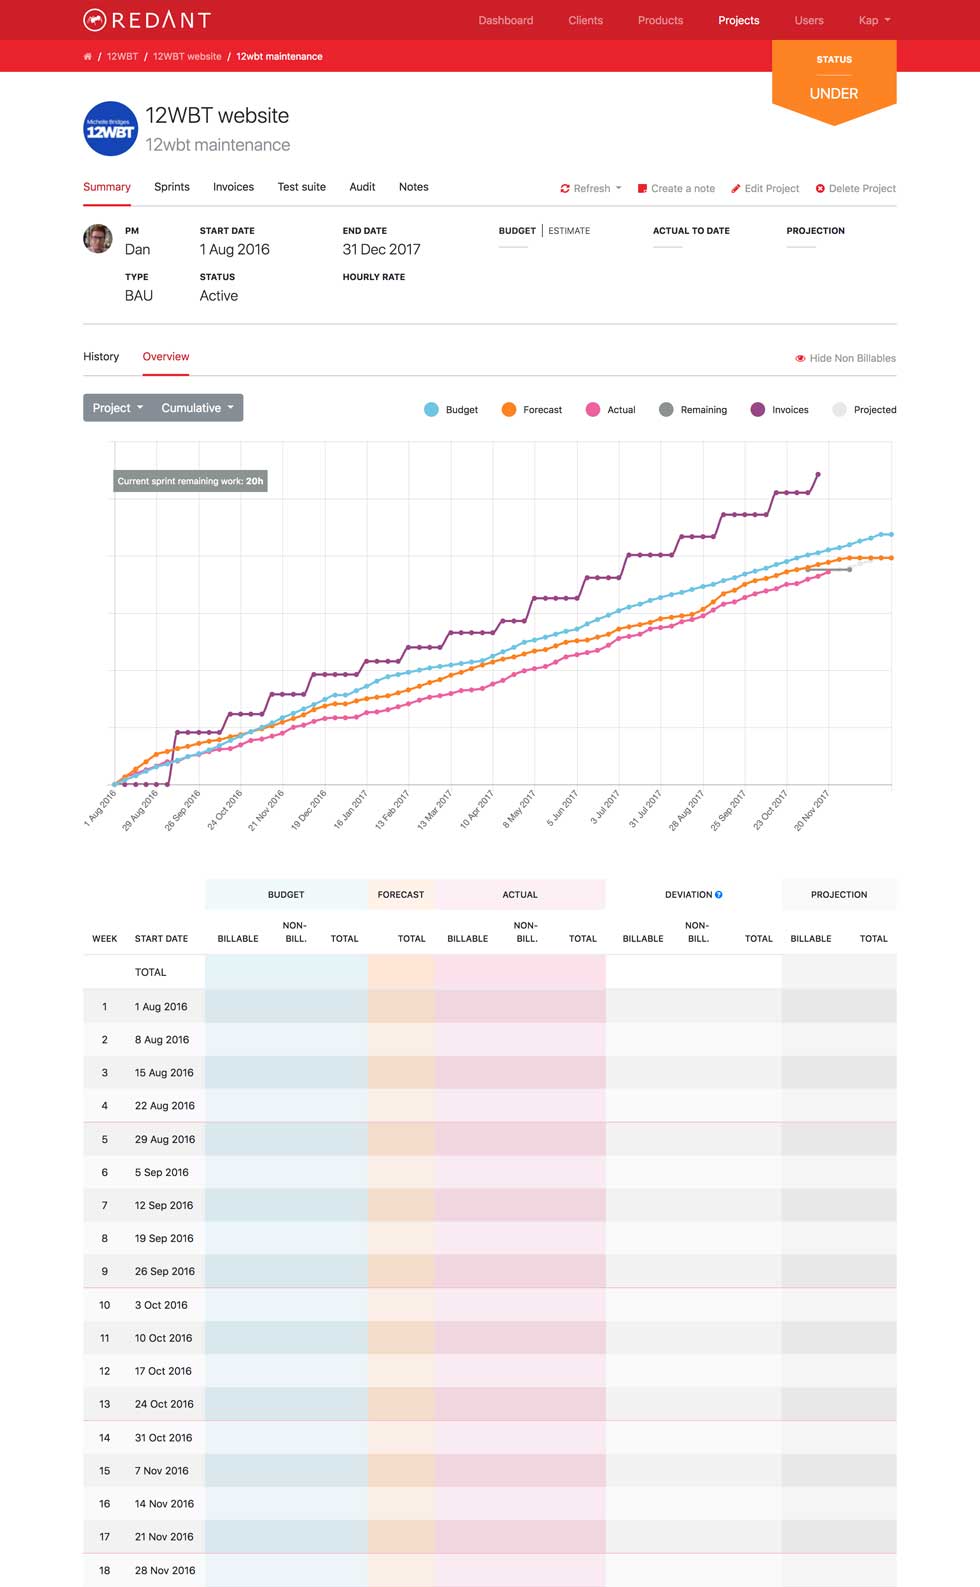Toggle Hide Non Billables visibility
This screenshot has width=980, height=1587.
[845, 357]
